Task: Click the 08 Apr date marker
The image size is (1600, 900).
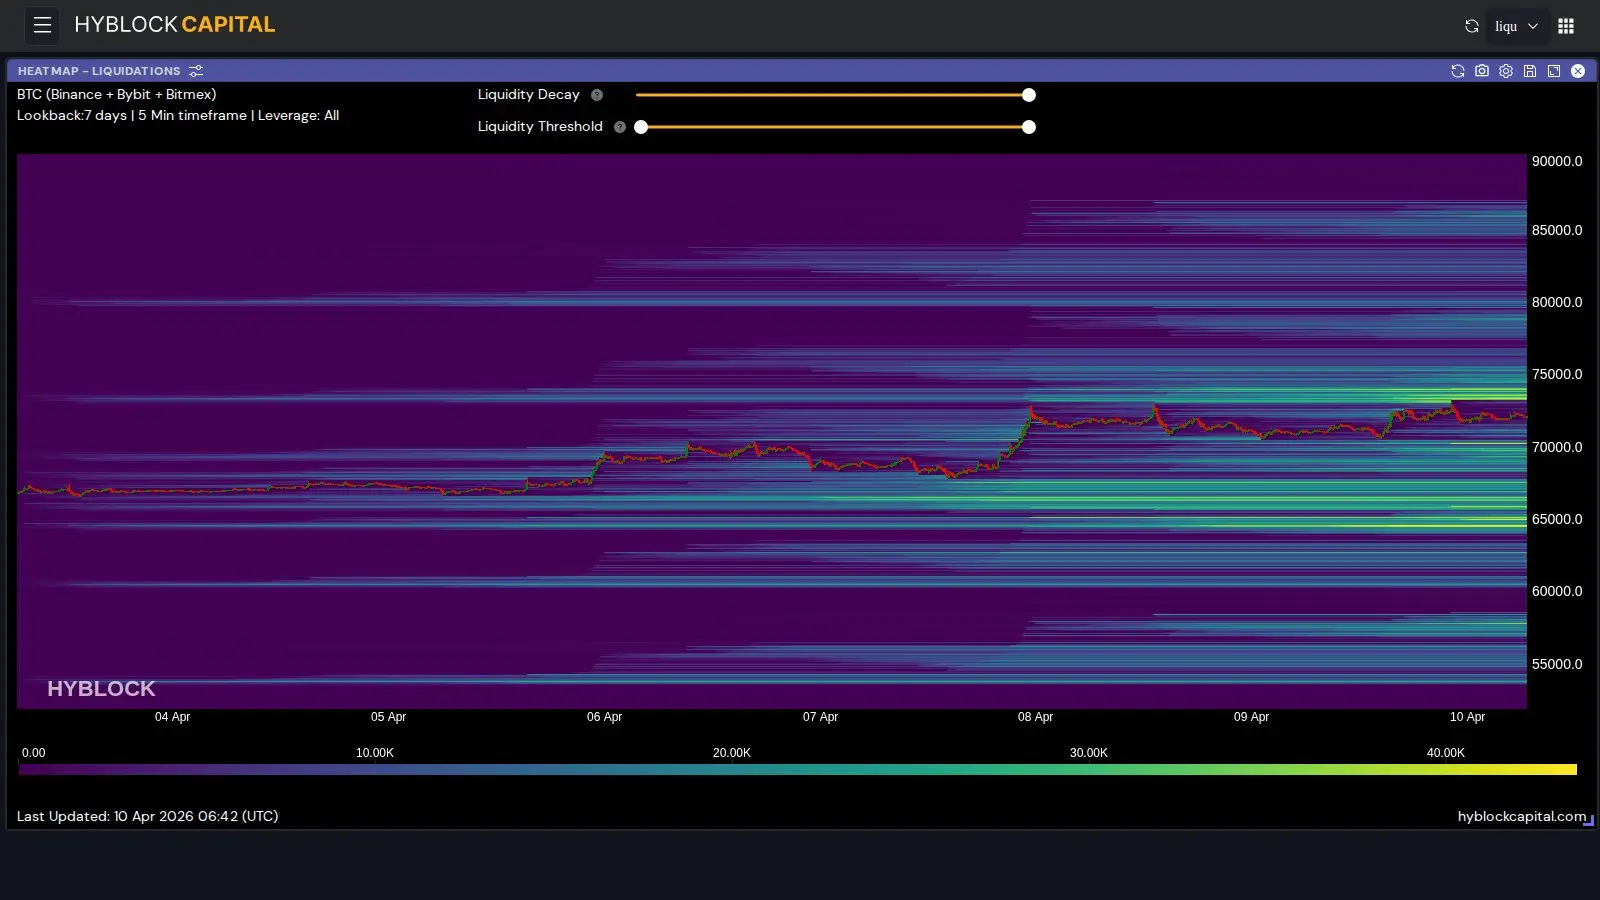Action: (1035, 717)
